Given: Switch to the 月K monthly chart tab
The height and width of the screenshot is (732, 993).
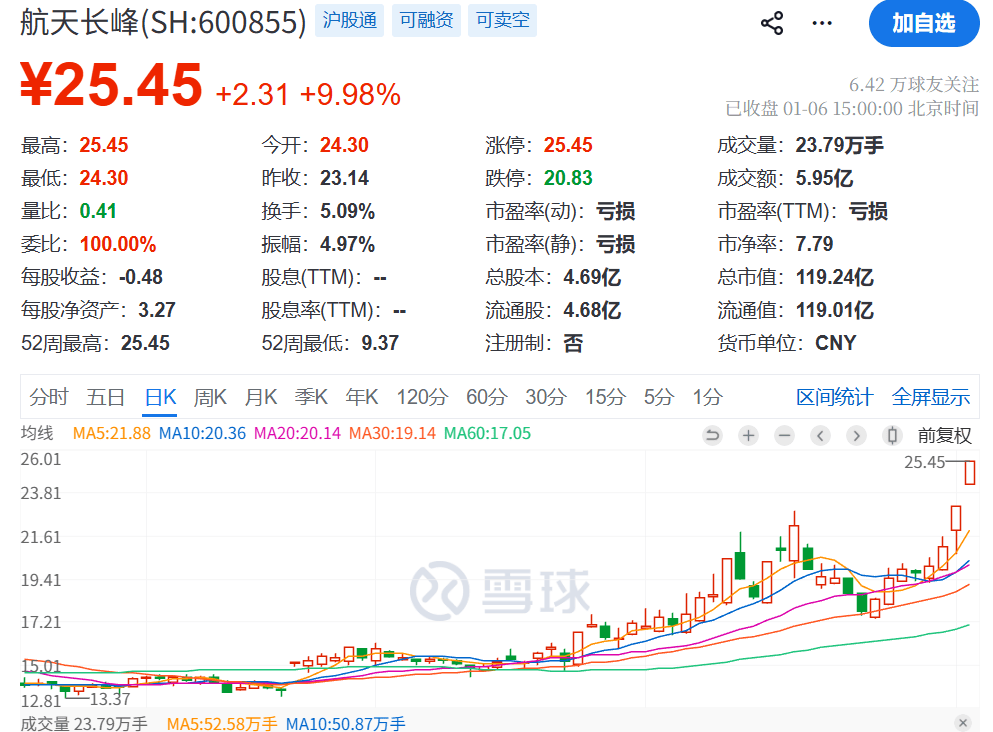Looking at the screenshot, I should pyautogui.click(x=260, y=397).
